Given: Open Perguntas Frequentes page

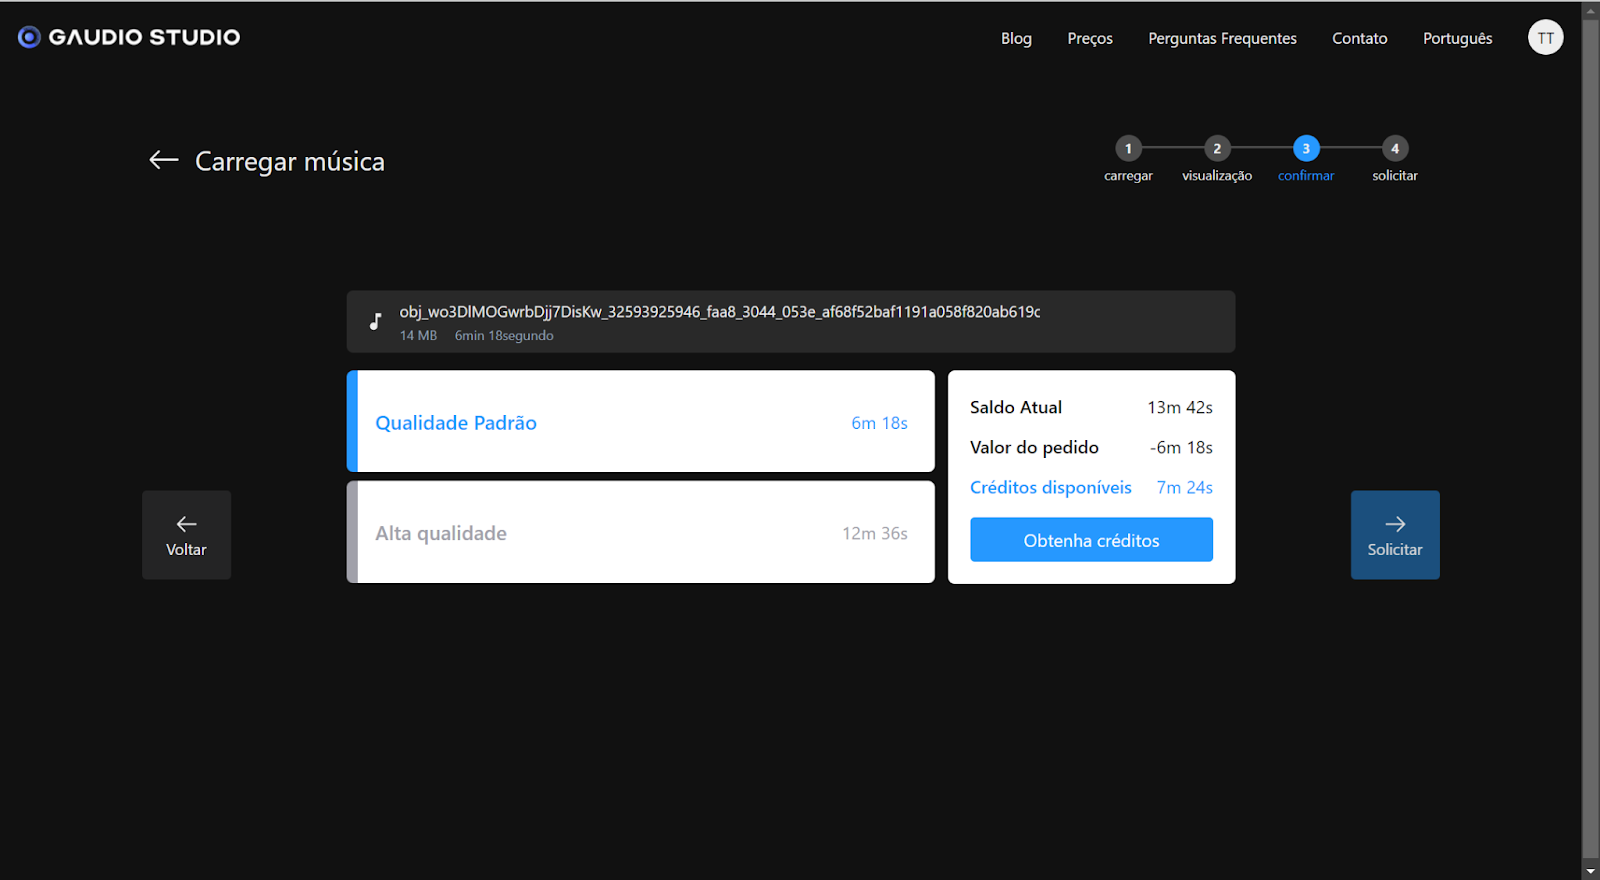Looking at the screenshot, I should pyautogui.click(x=1222, y=38).
